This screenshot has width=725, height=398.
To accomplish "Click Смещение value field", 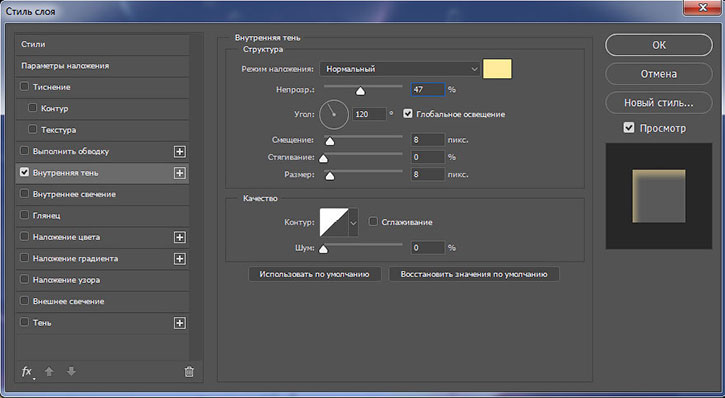I will (x=428, y=140).
